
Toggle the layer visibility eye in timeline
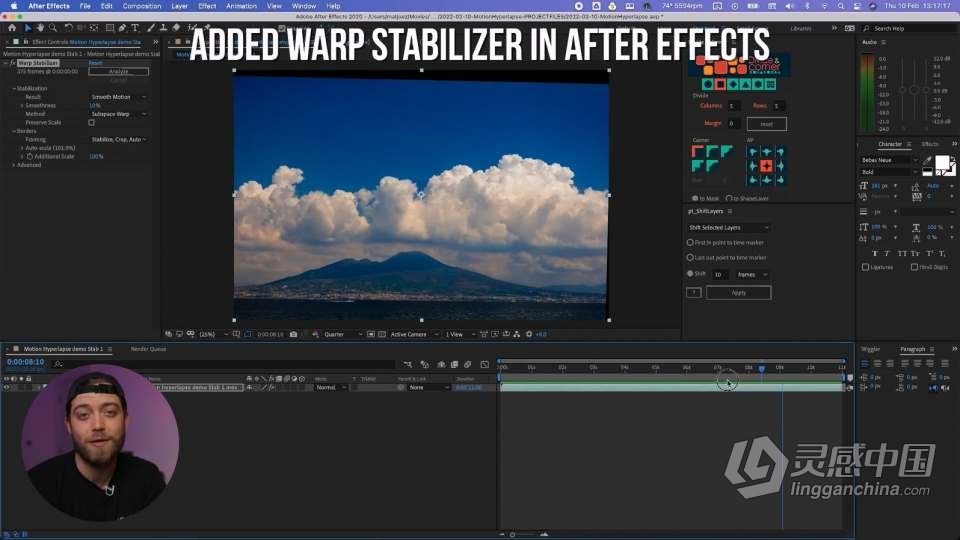[x=7, y=388]
